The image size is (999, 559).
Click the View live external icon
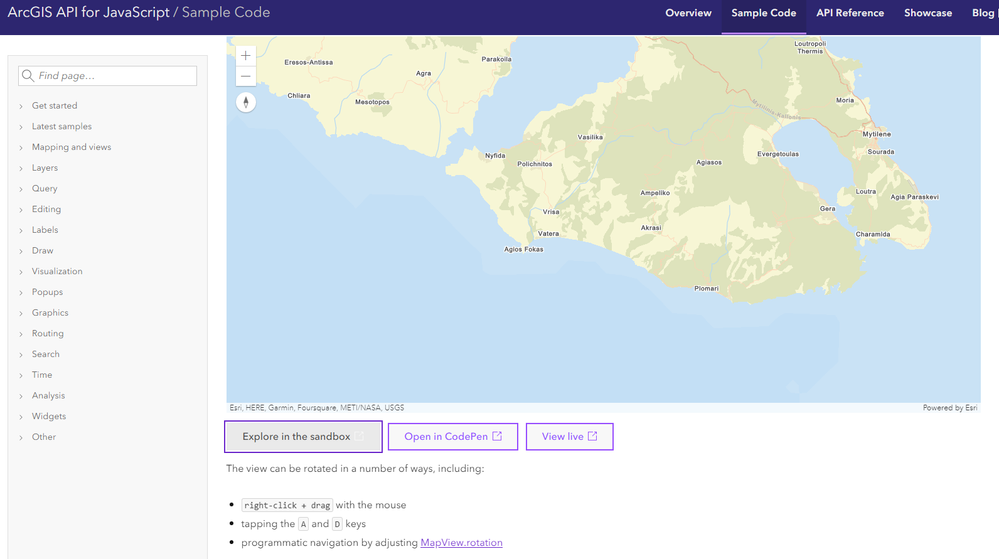click(x=593, y=436)
